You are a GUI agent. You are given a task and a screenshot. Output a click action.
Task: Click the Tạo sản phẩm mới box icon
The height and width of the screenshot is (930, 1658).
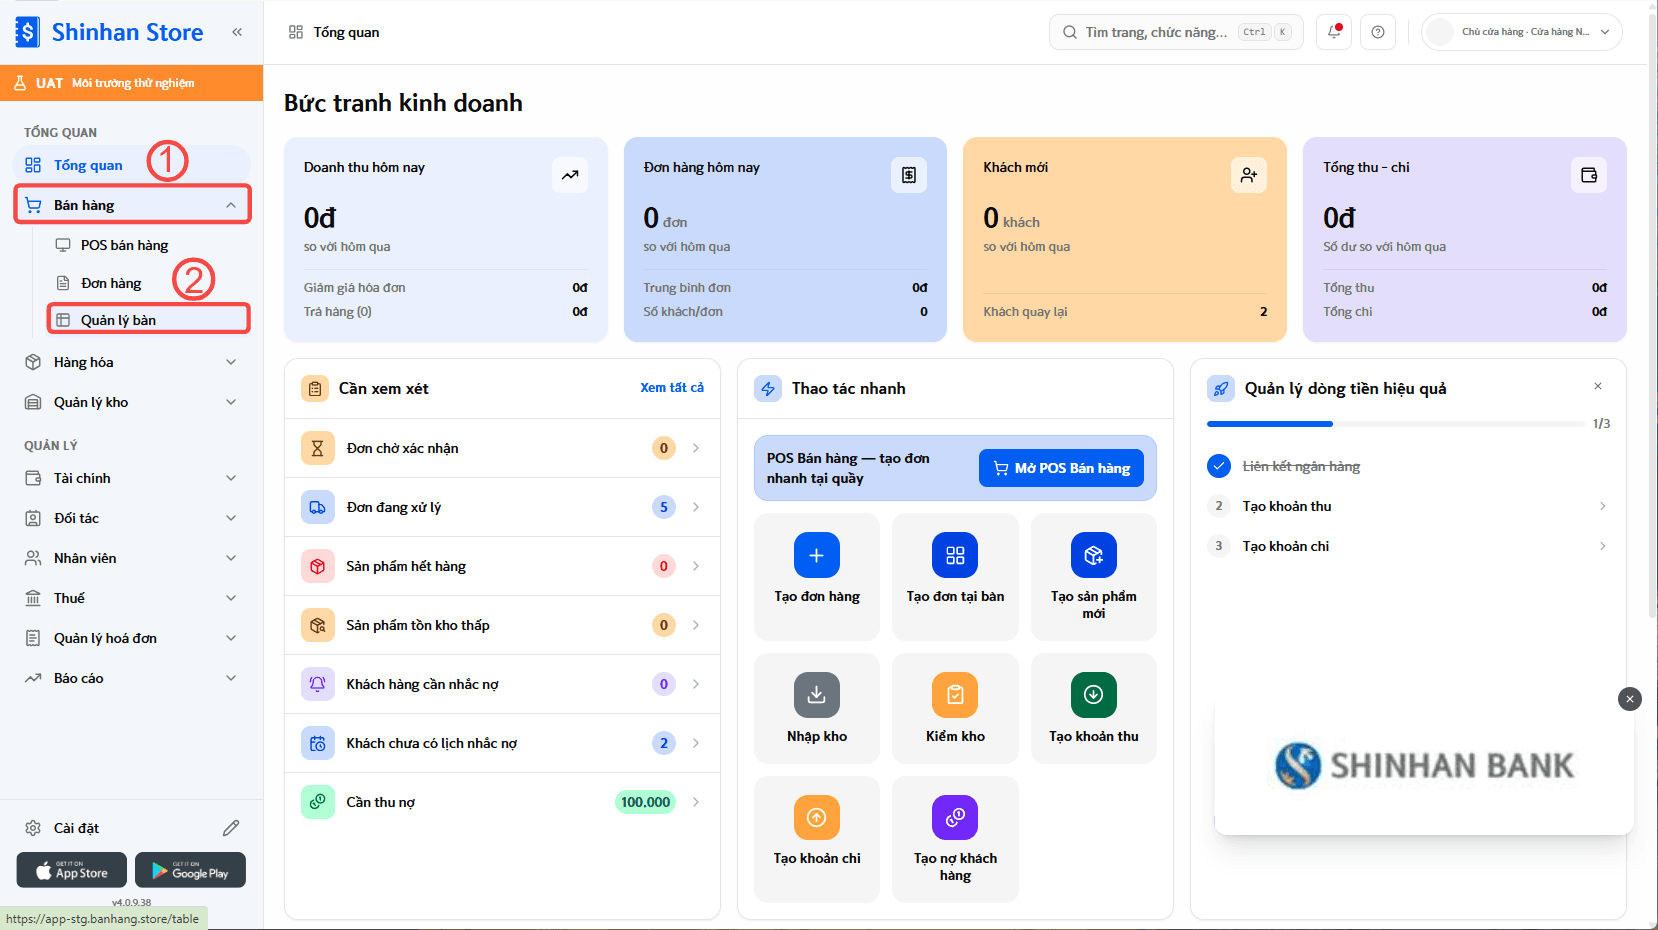pos(1094,555)
